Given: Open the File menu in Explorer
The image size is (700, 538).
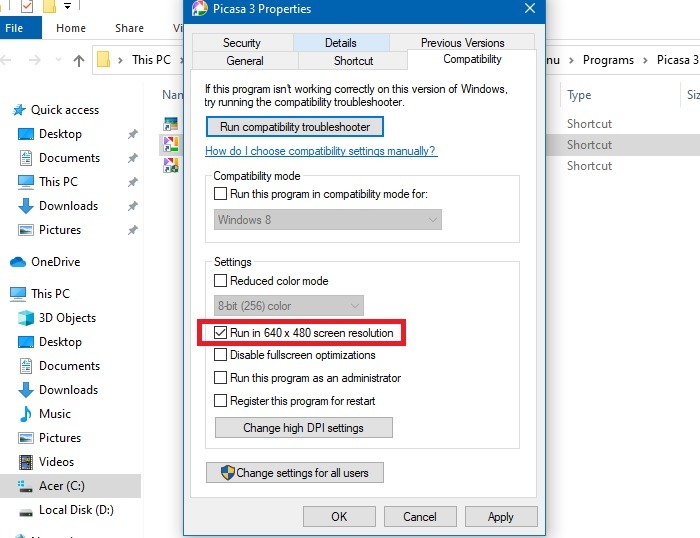Looking at the screenshot, I should (x=21, y=28).
